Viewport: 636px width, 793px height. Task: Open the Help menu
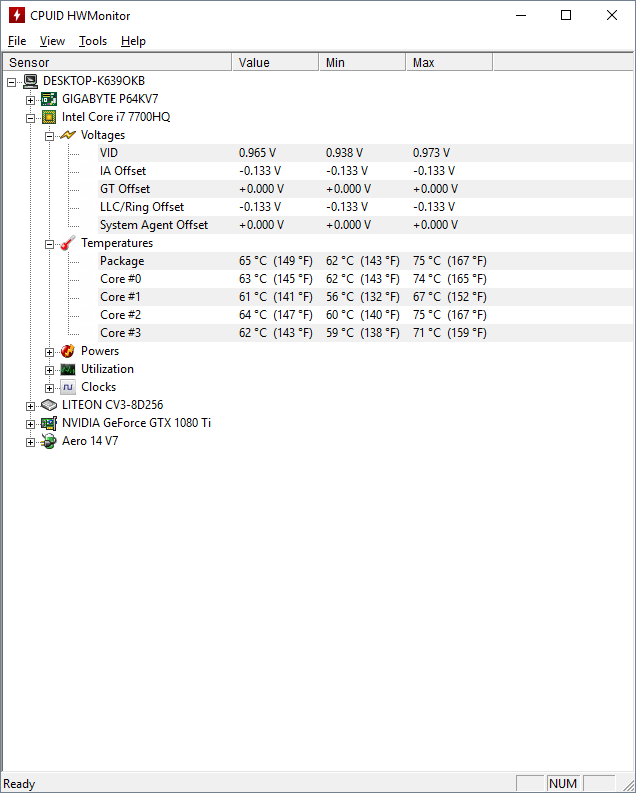133,41
